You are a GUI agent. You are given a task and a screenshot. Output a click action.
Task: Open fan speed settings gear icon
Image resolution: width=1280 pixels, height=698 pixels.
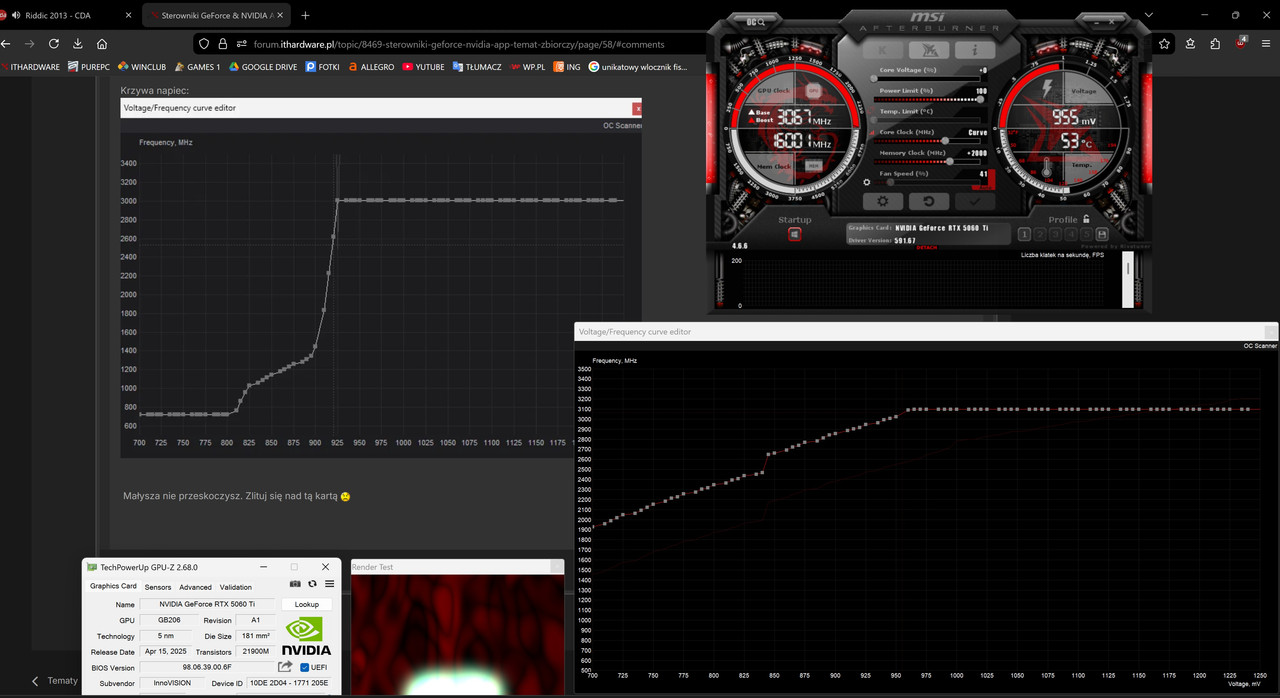(866, 182)
